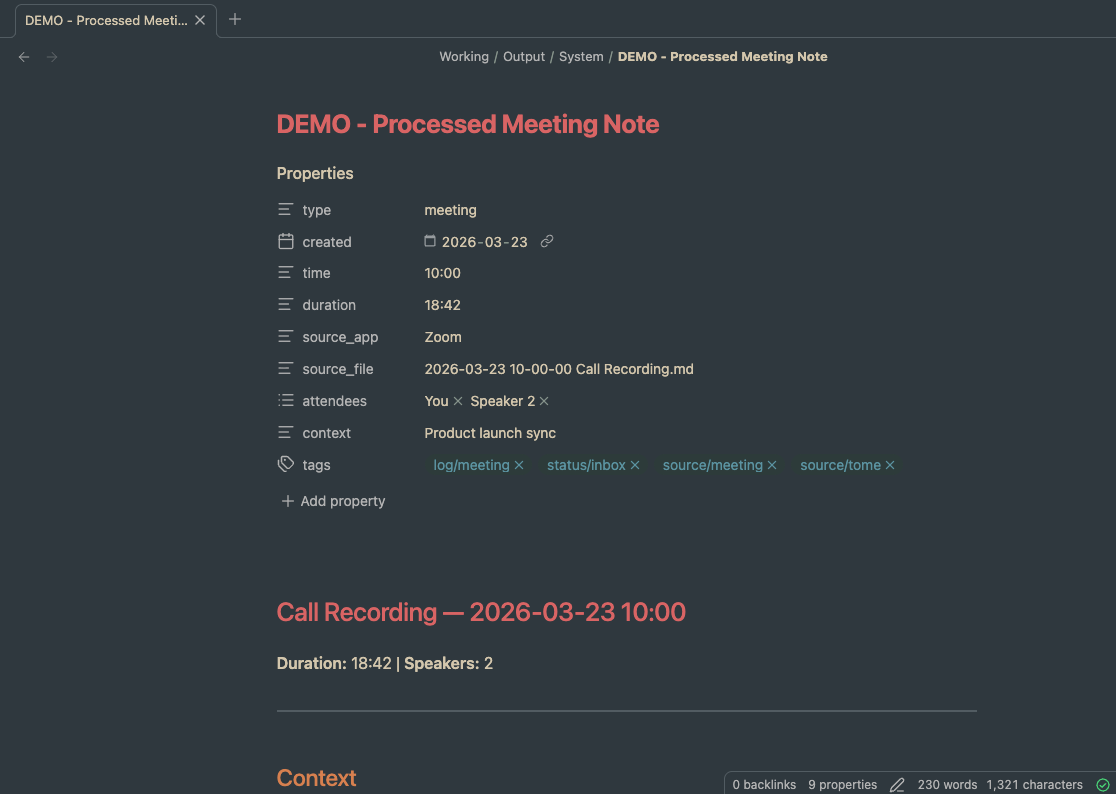
Task: Remove the log/meeting tag with its X
Action: (x=519, y=464)
